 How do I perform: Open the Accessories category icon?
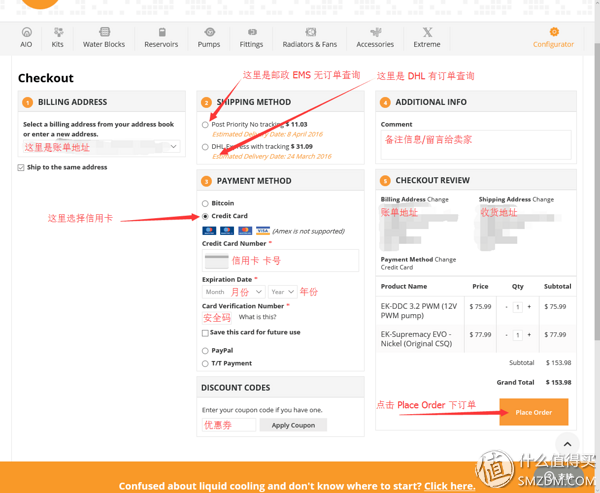[x=376, y=32]
